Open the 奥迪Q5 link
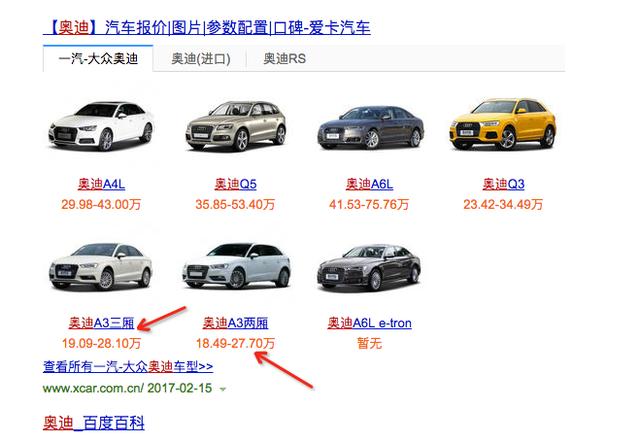The width and height of the screenshot is (640, 442). point(236,184)
